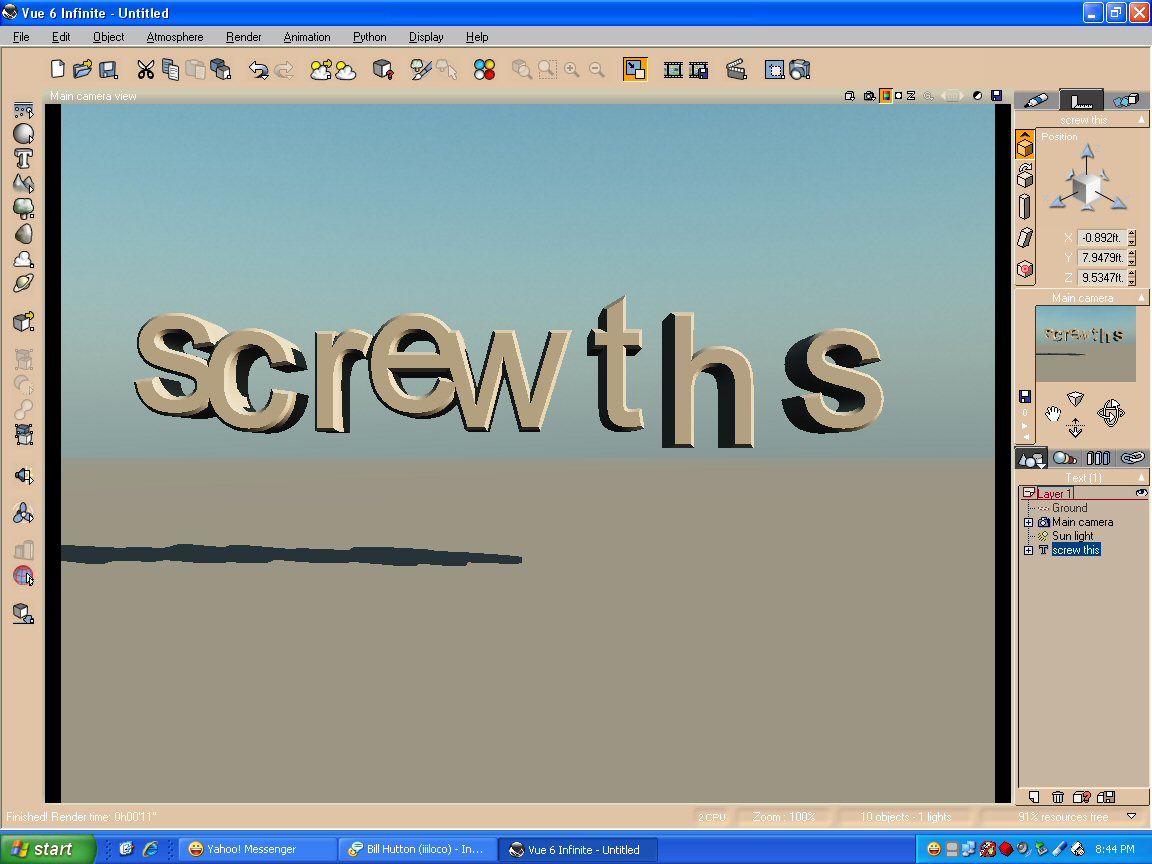Toggle the highlighted view layout button
Screen dimensions: 1152x864
(635, 69)
